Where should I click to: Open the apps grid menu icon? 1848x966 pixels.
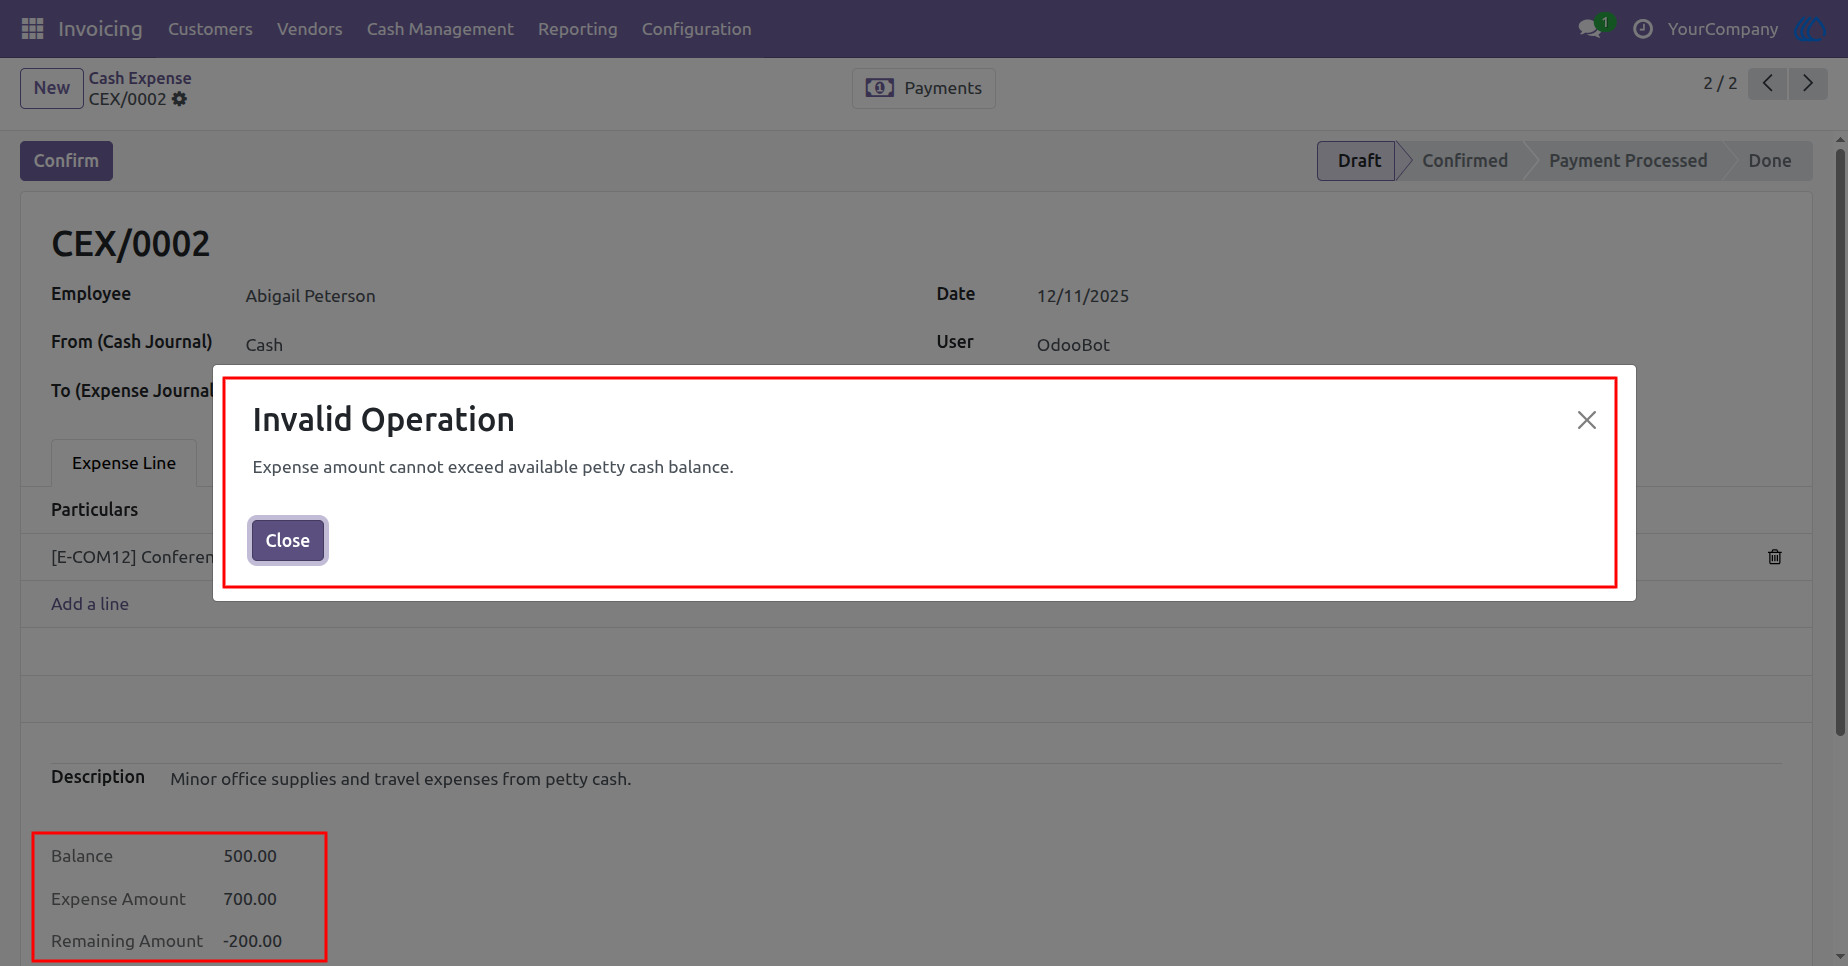coord(32,29)
